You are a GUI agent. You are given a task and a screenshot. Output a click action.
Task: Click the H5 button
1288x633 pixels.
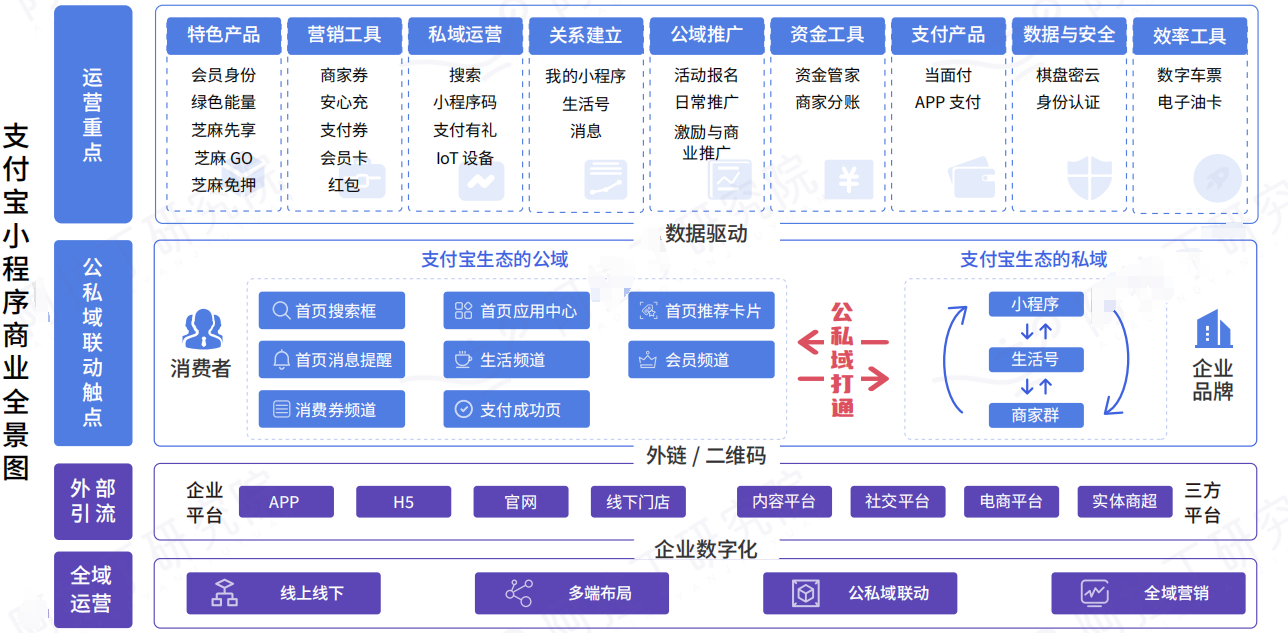point(403,502)
